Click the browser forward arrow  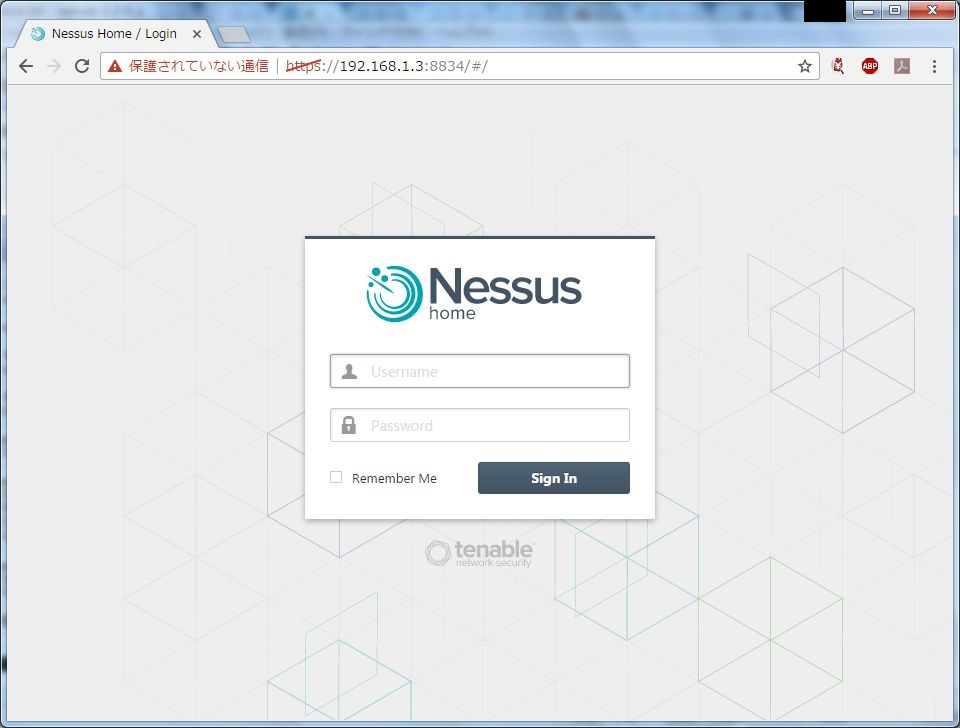click(x=54, y=66)
